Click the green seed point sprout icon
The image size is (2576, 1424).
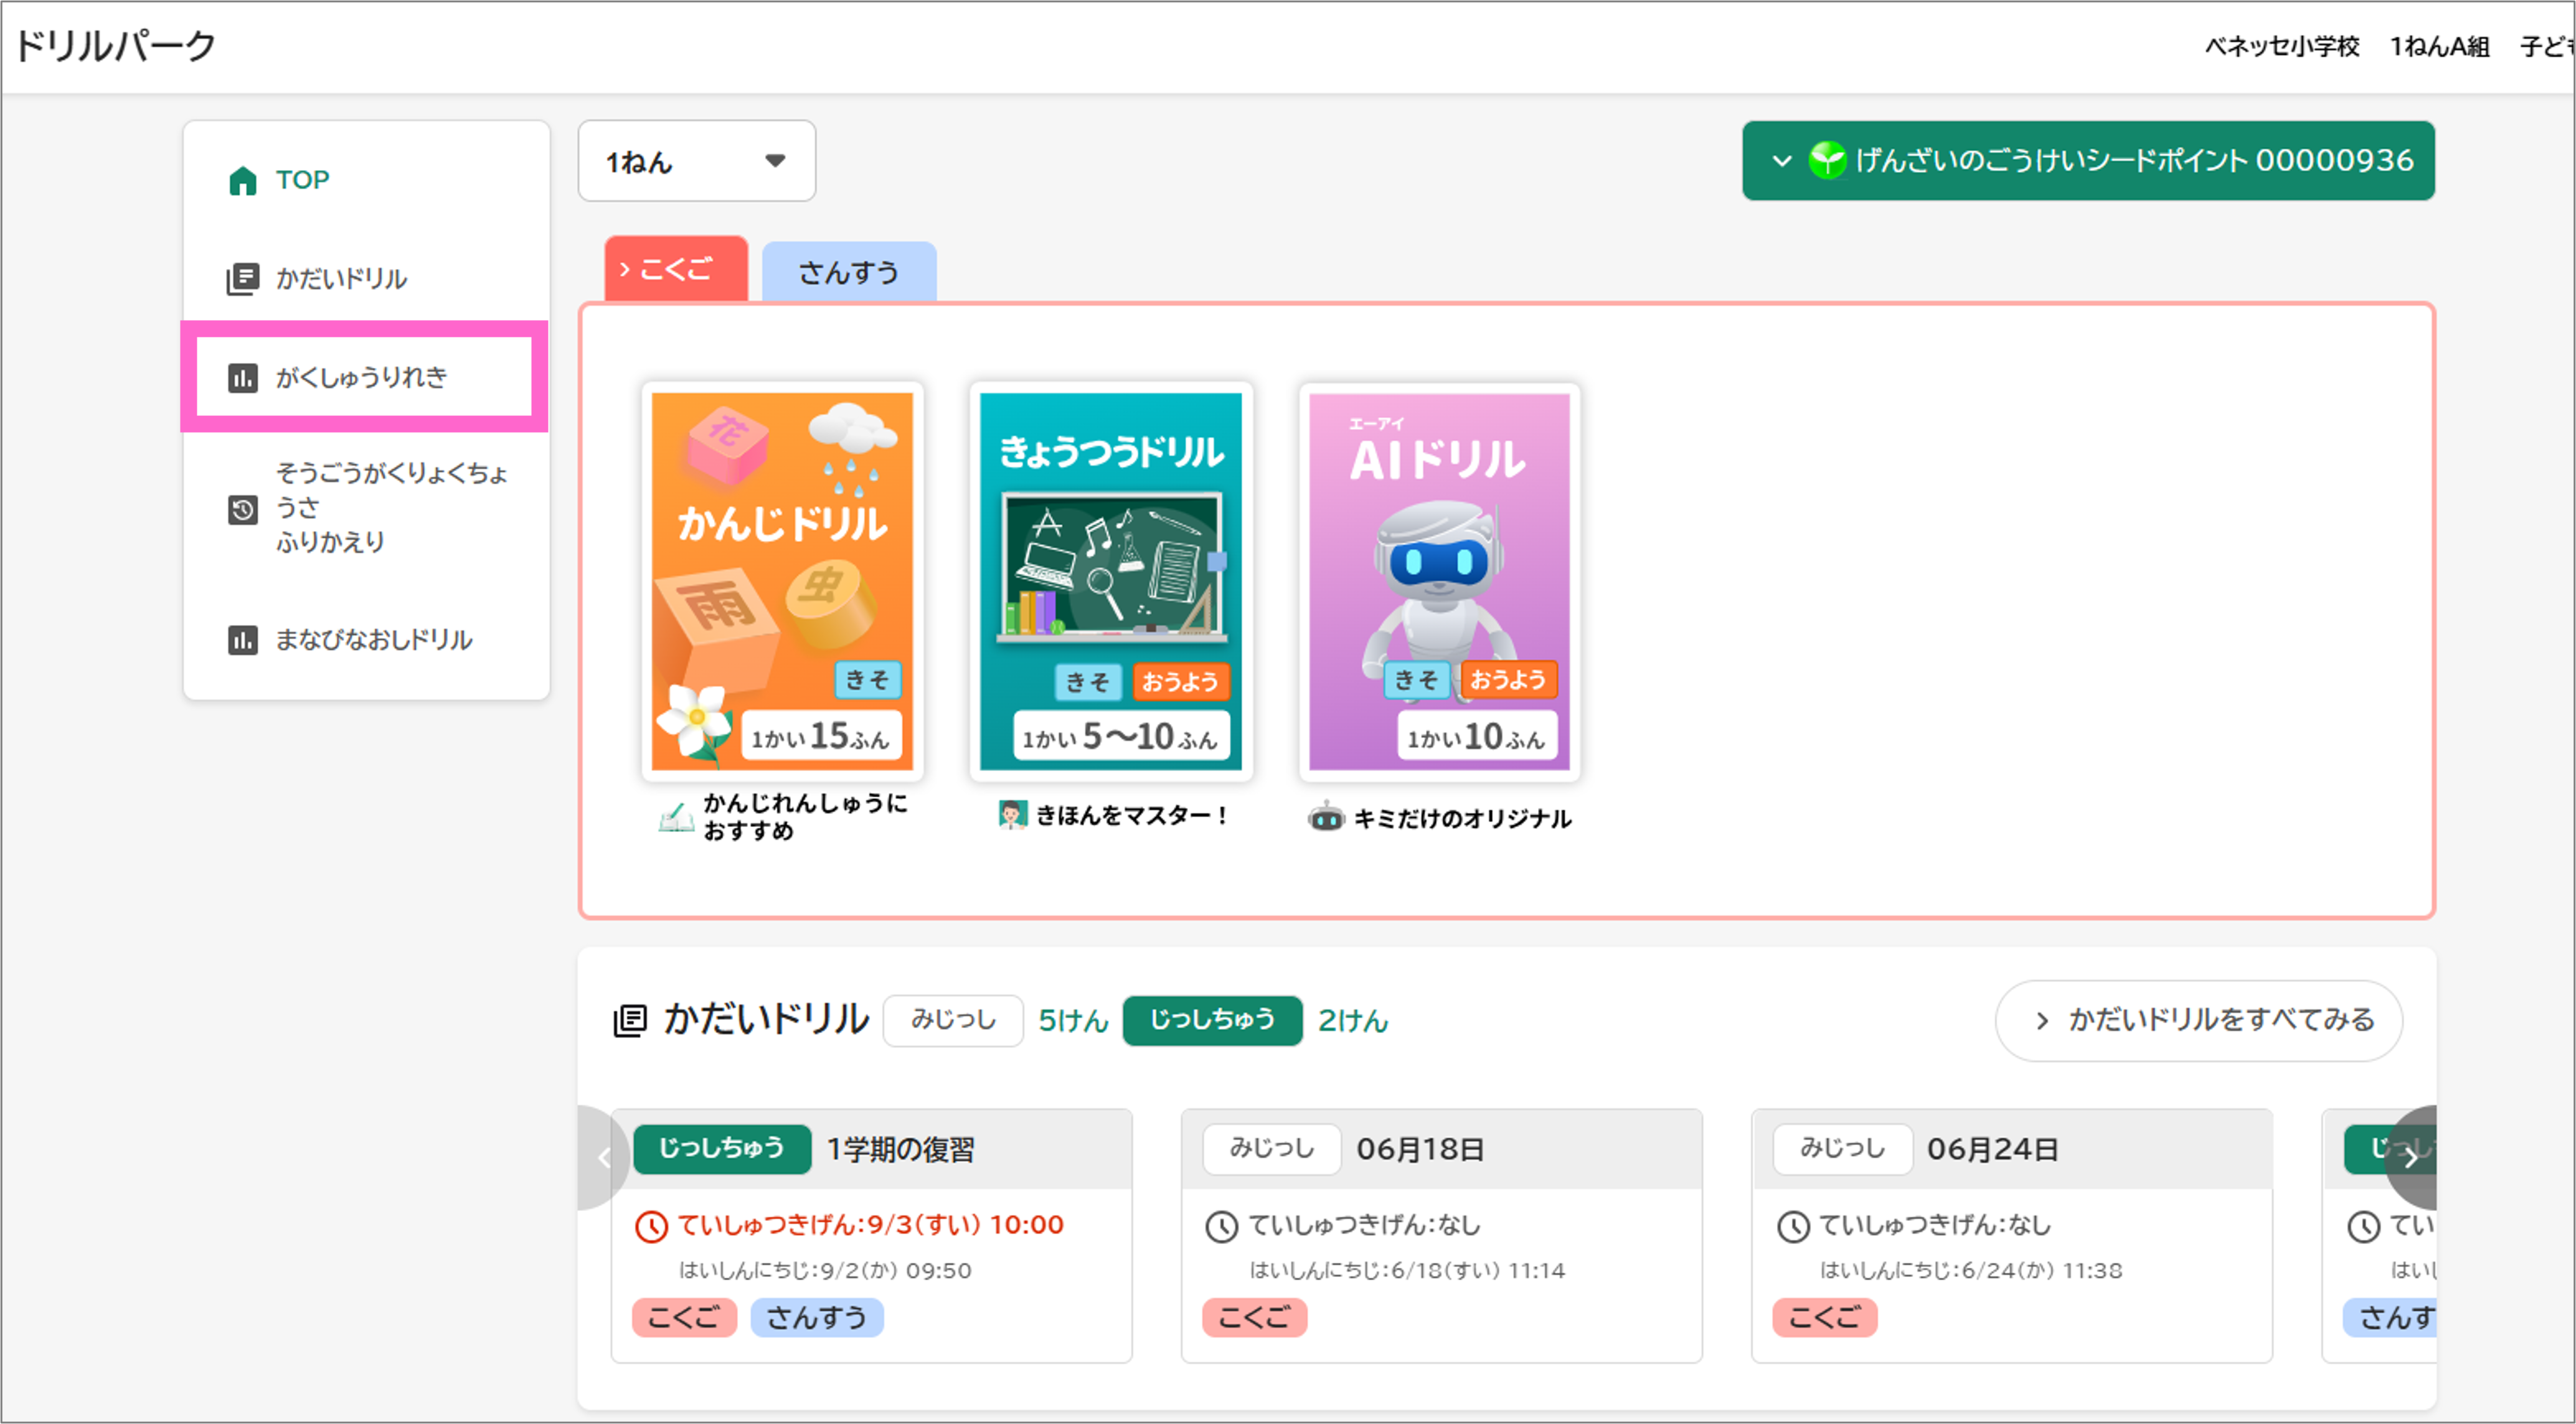pyautogui.click(x=1826, y=161)
